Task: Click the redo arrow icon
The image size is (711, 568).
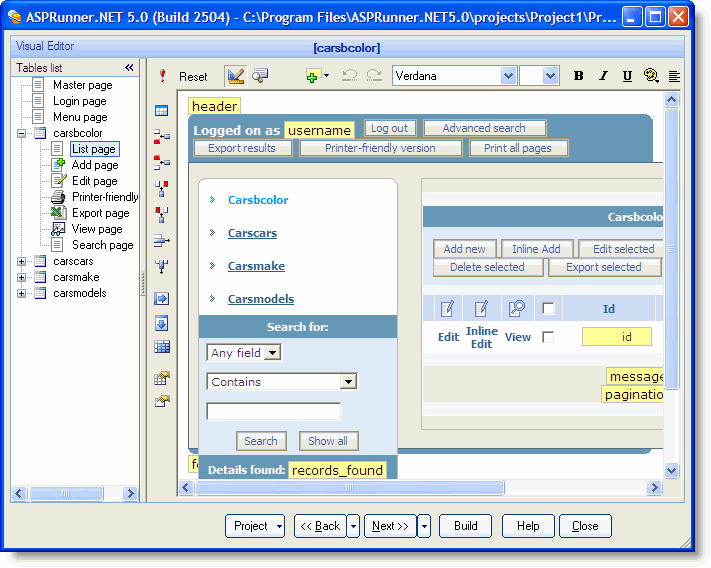Action: tap(374, 75)
